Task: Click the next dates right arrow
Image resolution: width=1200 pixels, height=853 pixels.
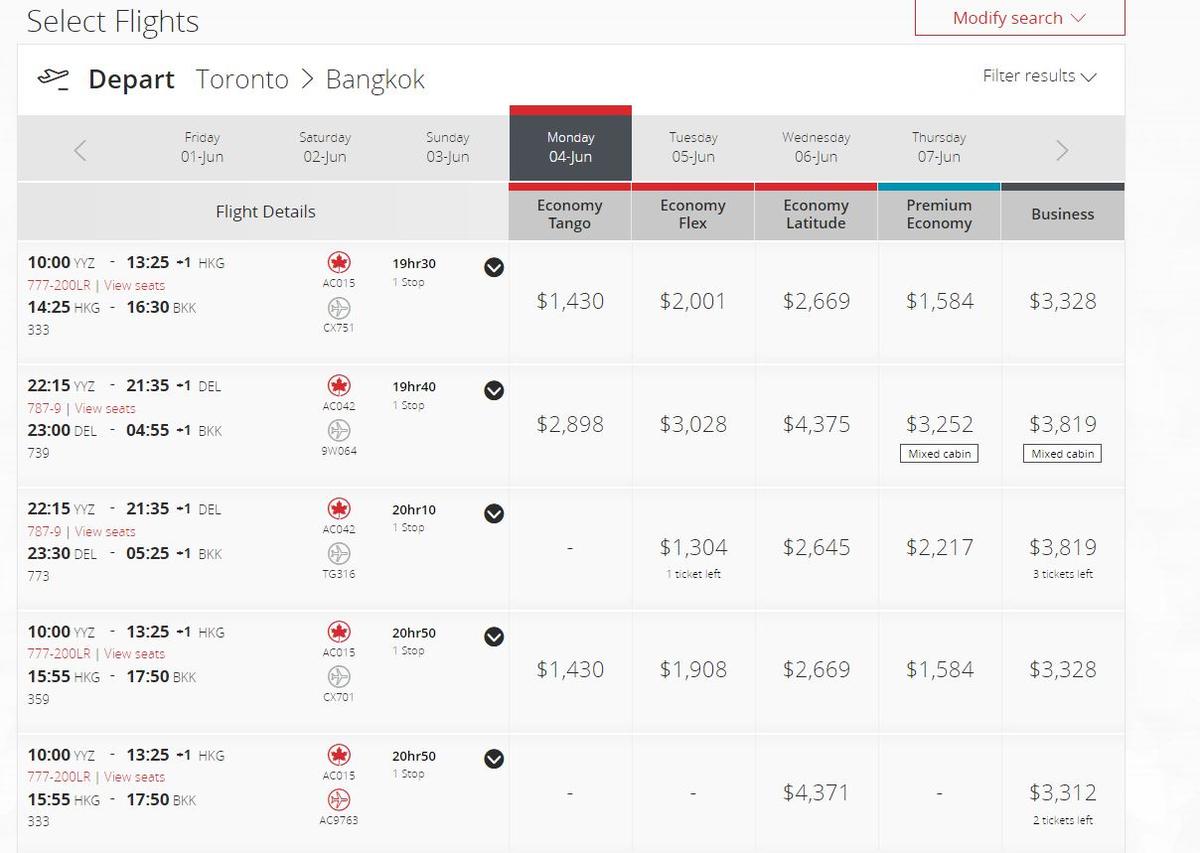Action: coord(1062,150)
